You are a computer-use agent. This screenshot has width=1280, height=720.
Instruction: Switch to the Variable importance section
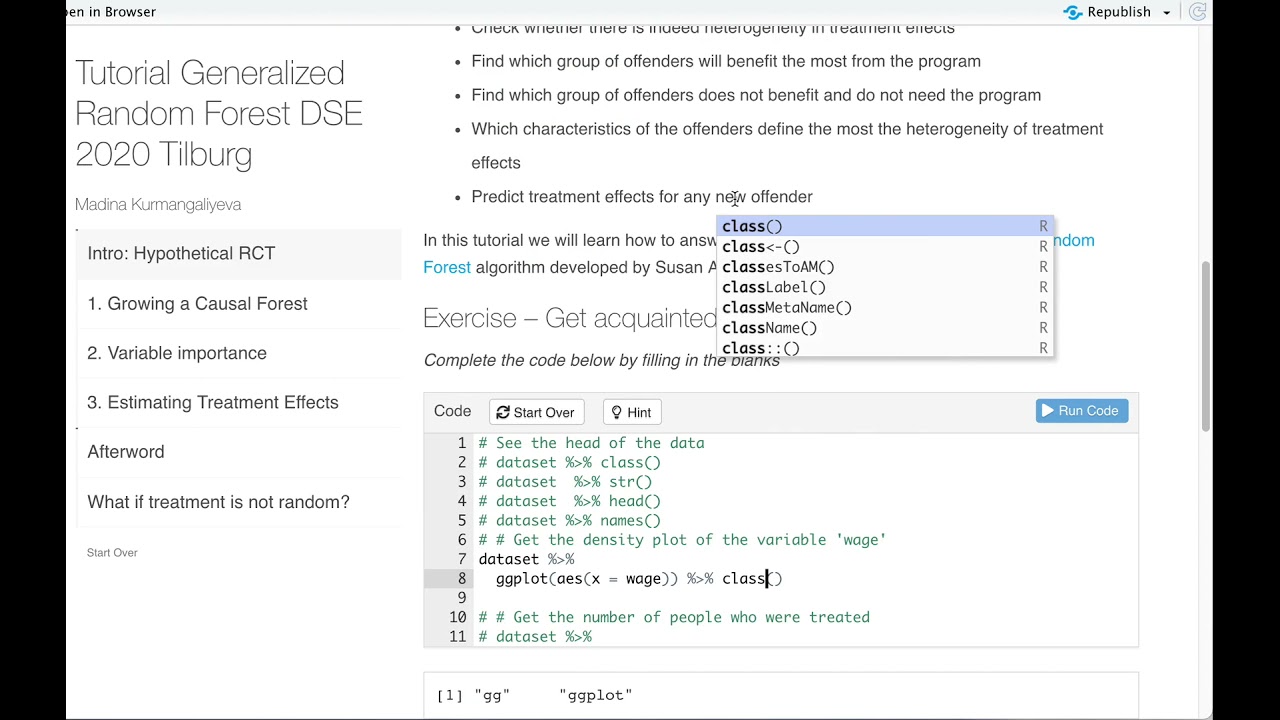point(177,353)
